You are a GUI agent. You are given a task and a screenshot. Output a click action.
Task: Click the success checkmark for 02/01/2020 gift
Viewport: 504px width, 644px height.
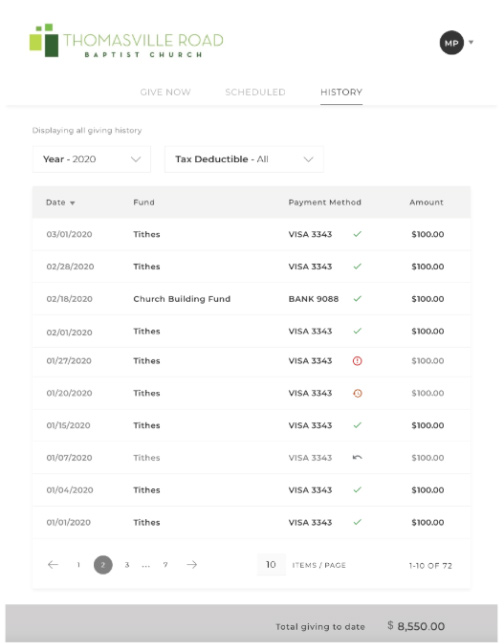(357, 331)
